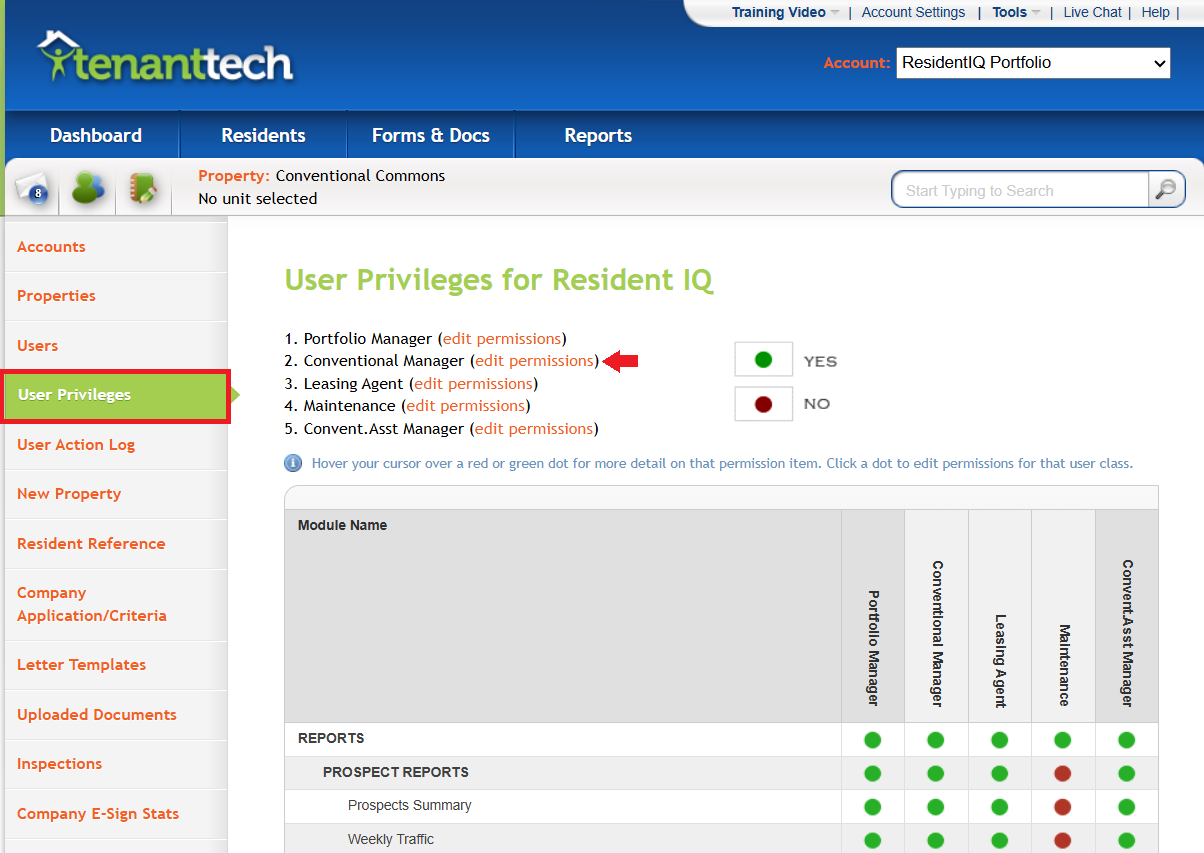Open the Residents tab
This screenshot has height=853, width=1204.
(263, 135)
